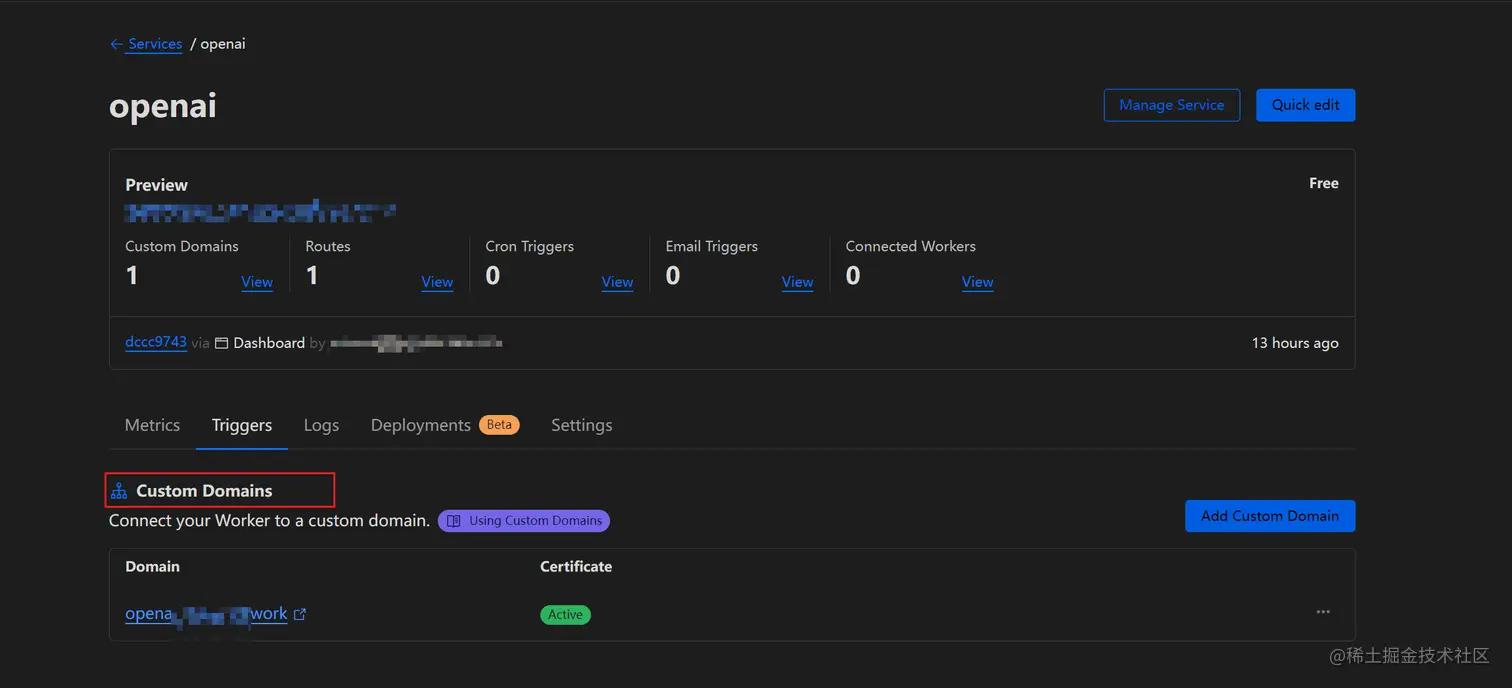Click the Domain column header
This screenshot has height=688, width=1512.
point(152,566)
